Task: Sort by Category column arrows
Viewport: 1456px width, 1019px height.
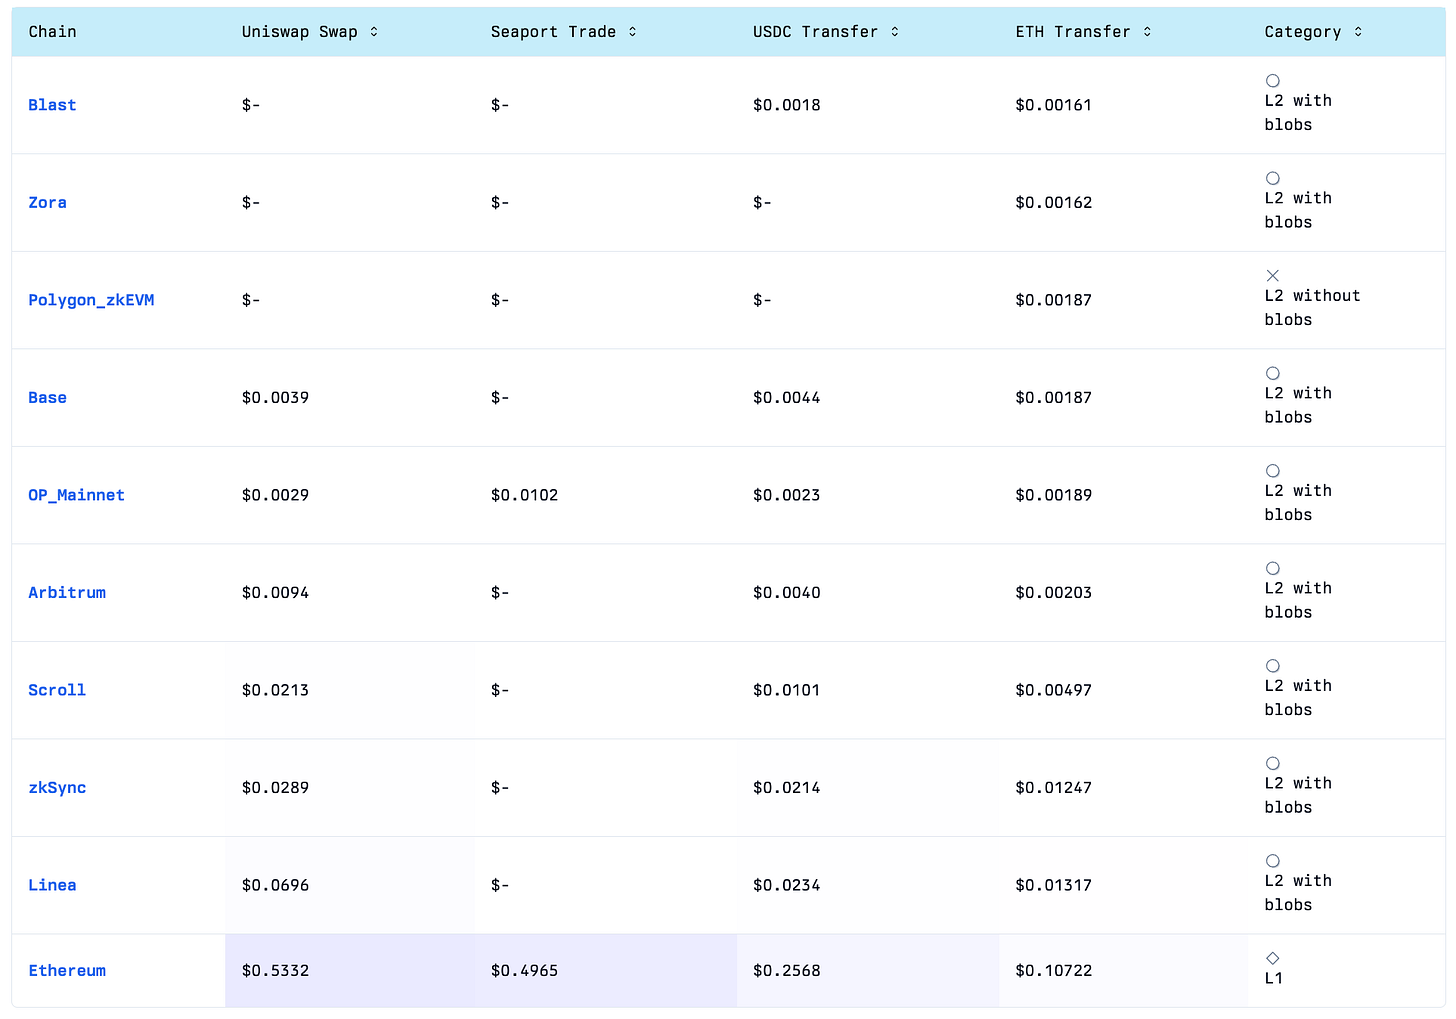Action: (1358, 32)
